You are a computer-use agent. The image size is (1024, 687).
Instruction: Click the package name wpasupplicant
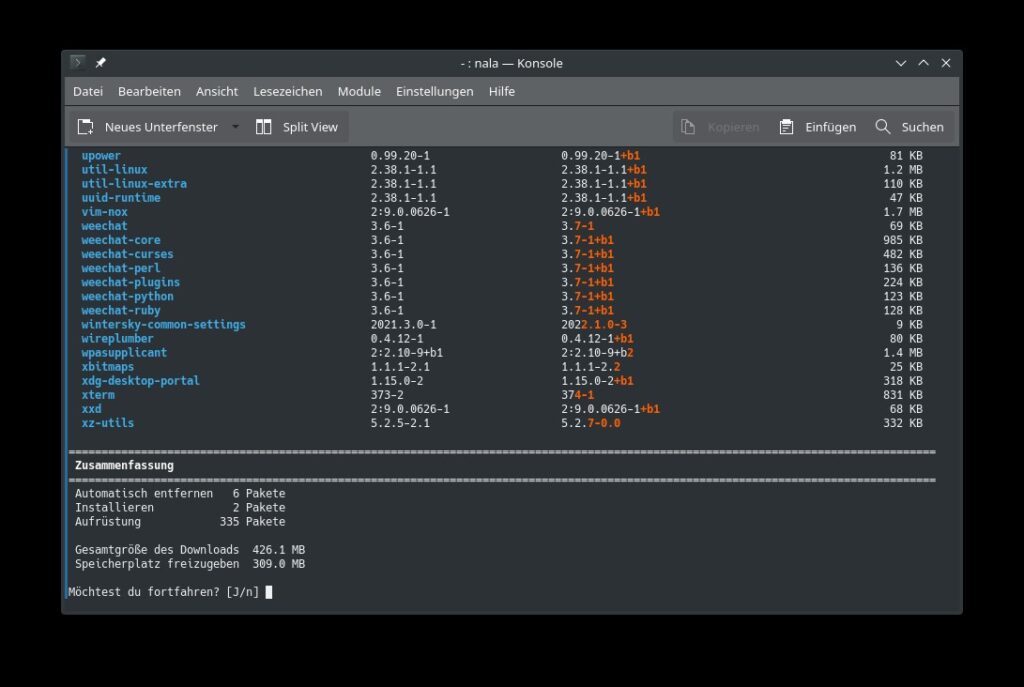pyautogui.click(x=124, y=353)
